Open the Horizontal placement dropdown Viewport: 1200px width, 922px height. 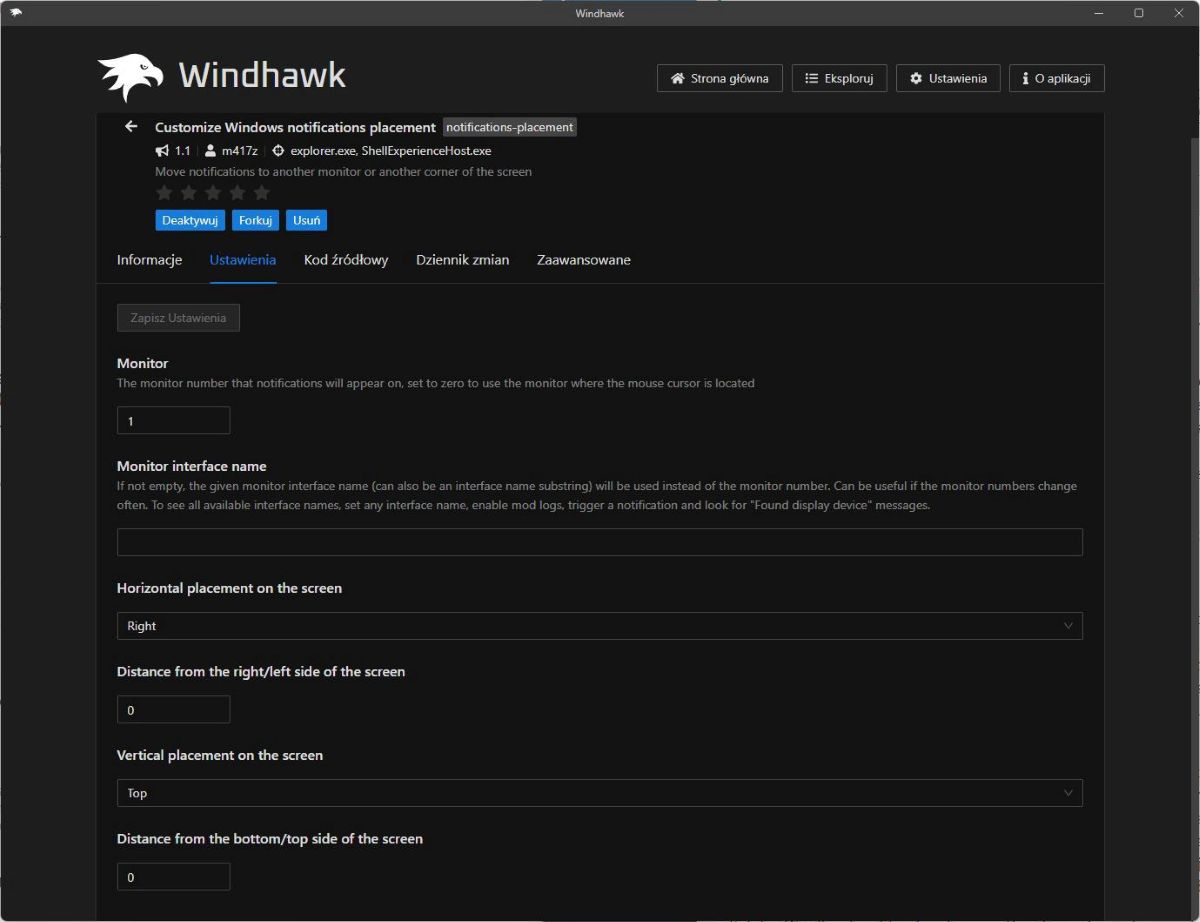tap(600, 626)
